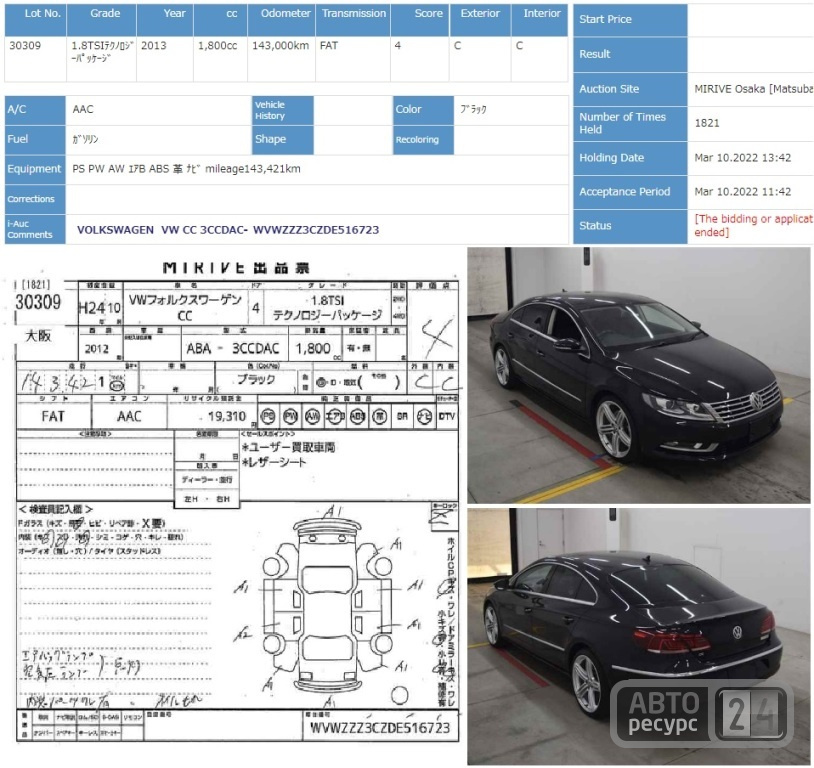Click the Acceptance Period label

coord(630,192)
